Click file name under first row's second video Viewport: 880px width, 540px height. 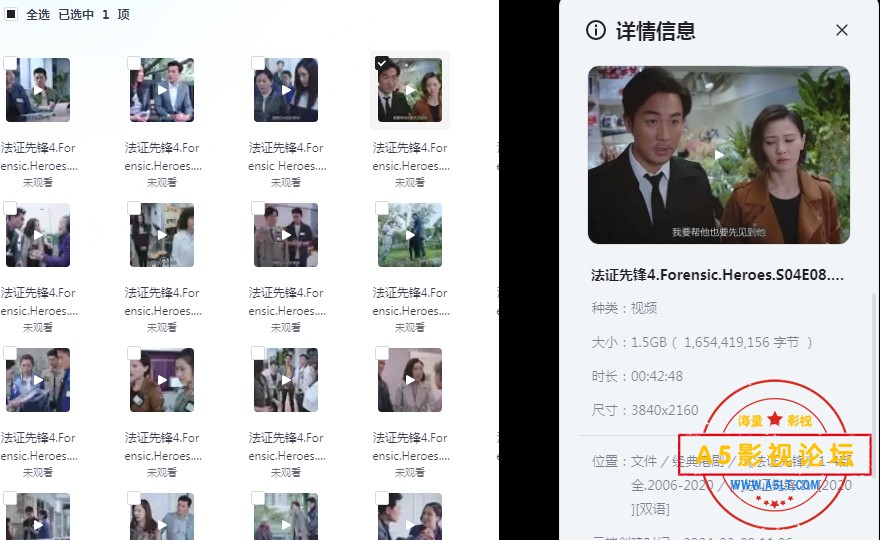163,157
